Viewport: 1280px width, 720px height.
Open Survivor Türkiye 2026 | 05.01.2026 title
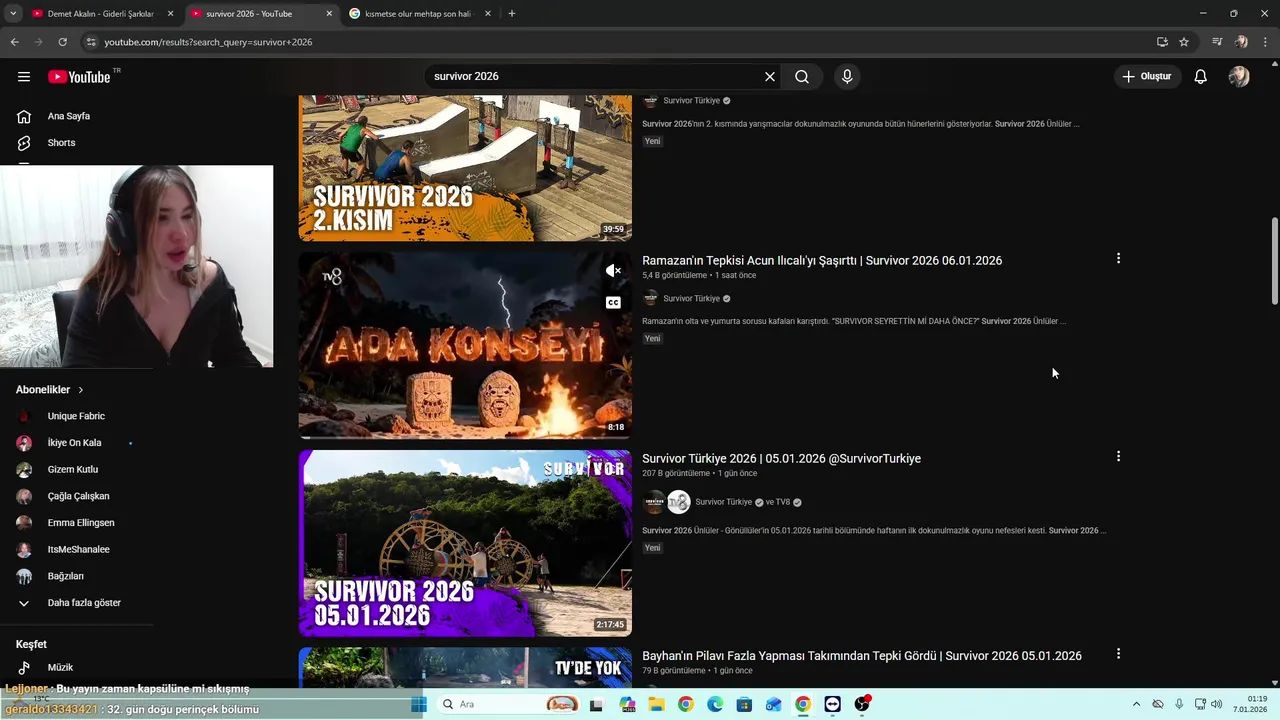pyautogui.click(x=781, y=459)
